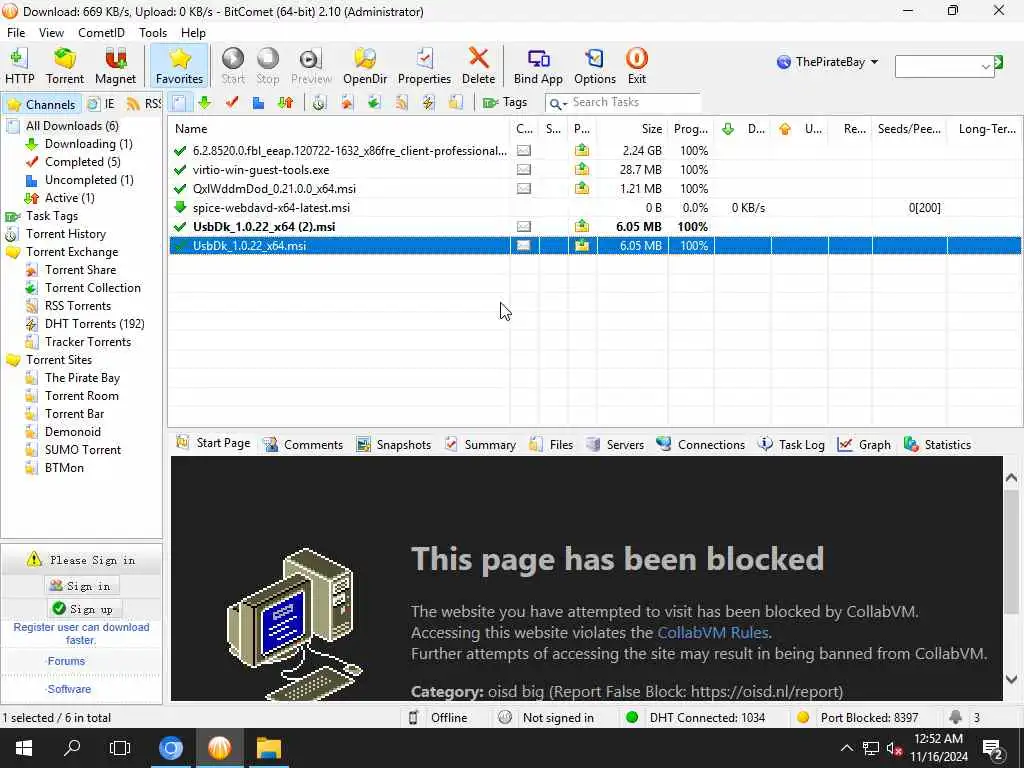Open the View menu
This screenshot has height=768, width=1024.
tap(51, 33)
